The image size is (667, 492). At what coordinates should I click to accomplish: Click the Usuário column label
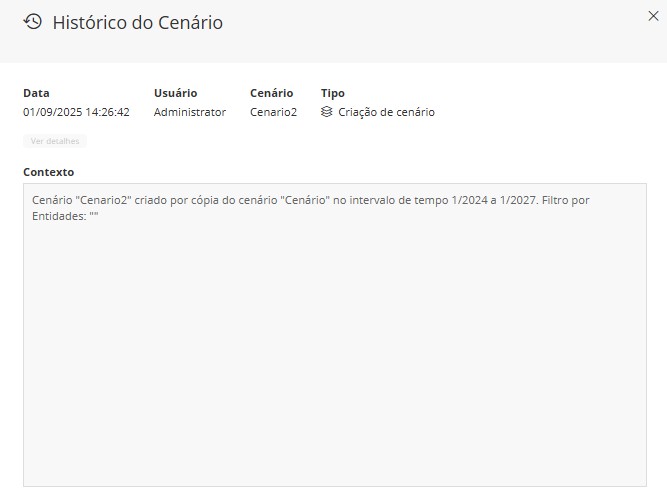click(x=175, y=93)
